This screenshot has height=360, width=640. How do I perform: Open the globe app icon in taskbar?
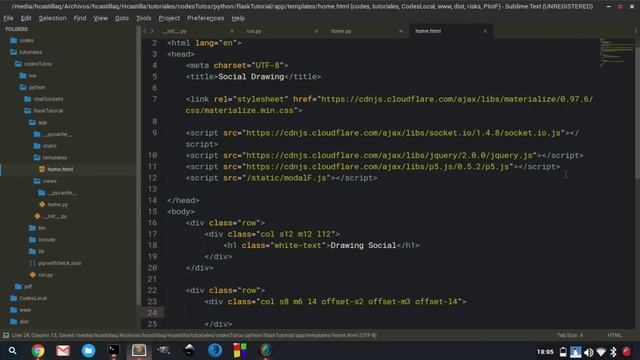pyautogui.click(x=266, y=351)
